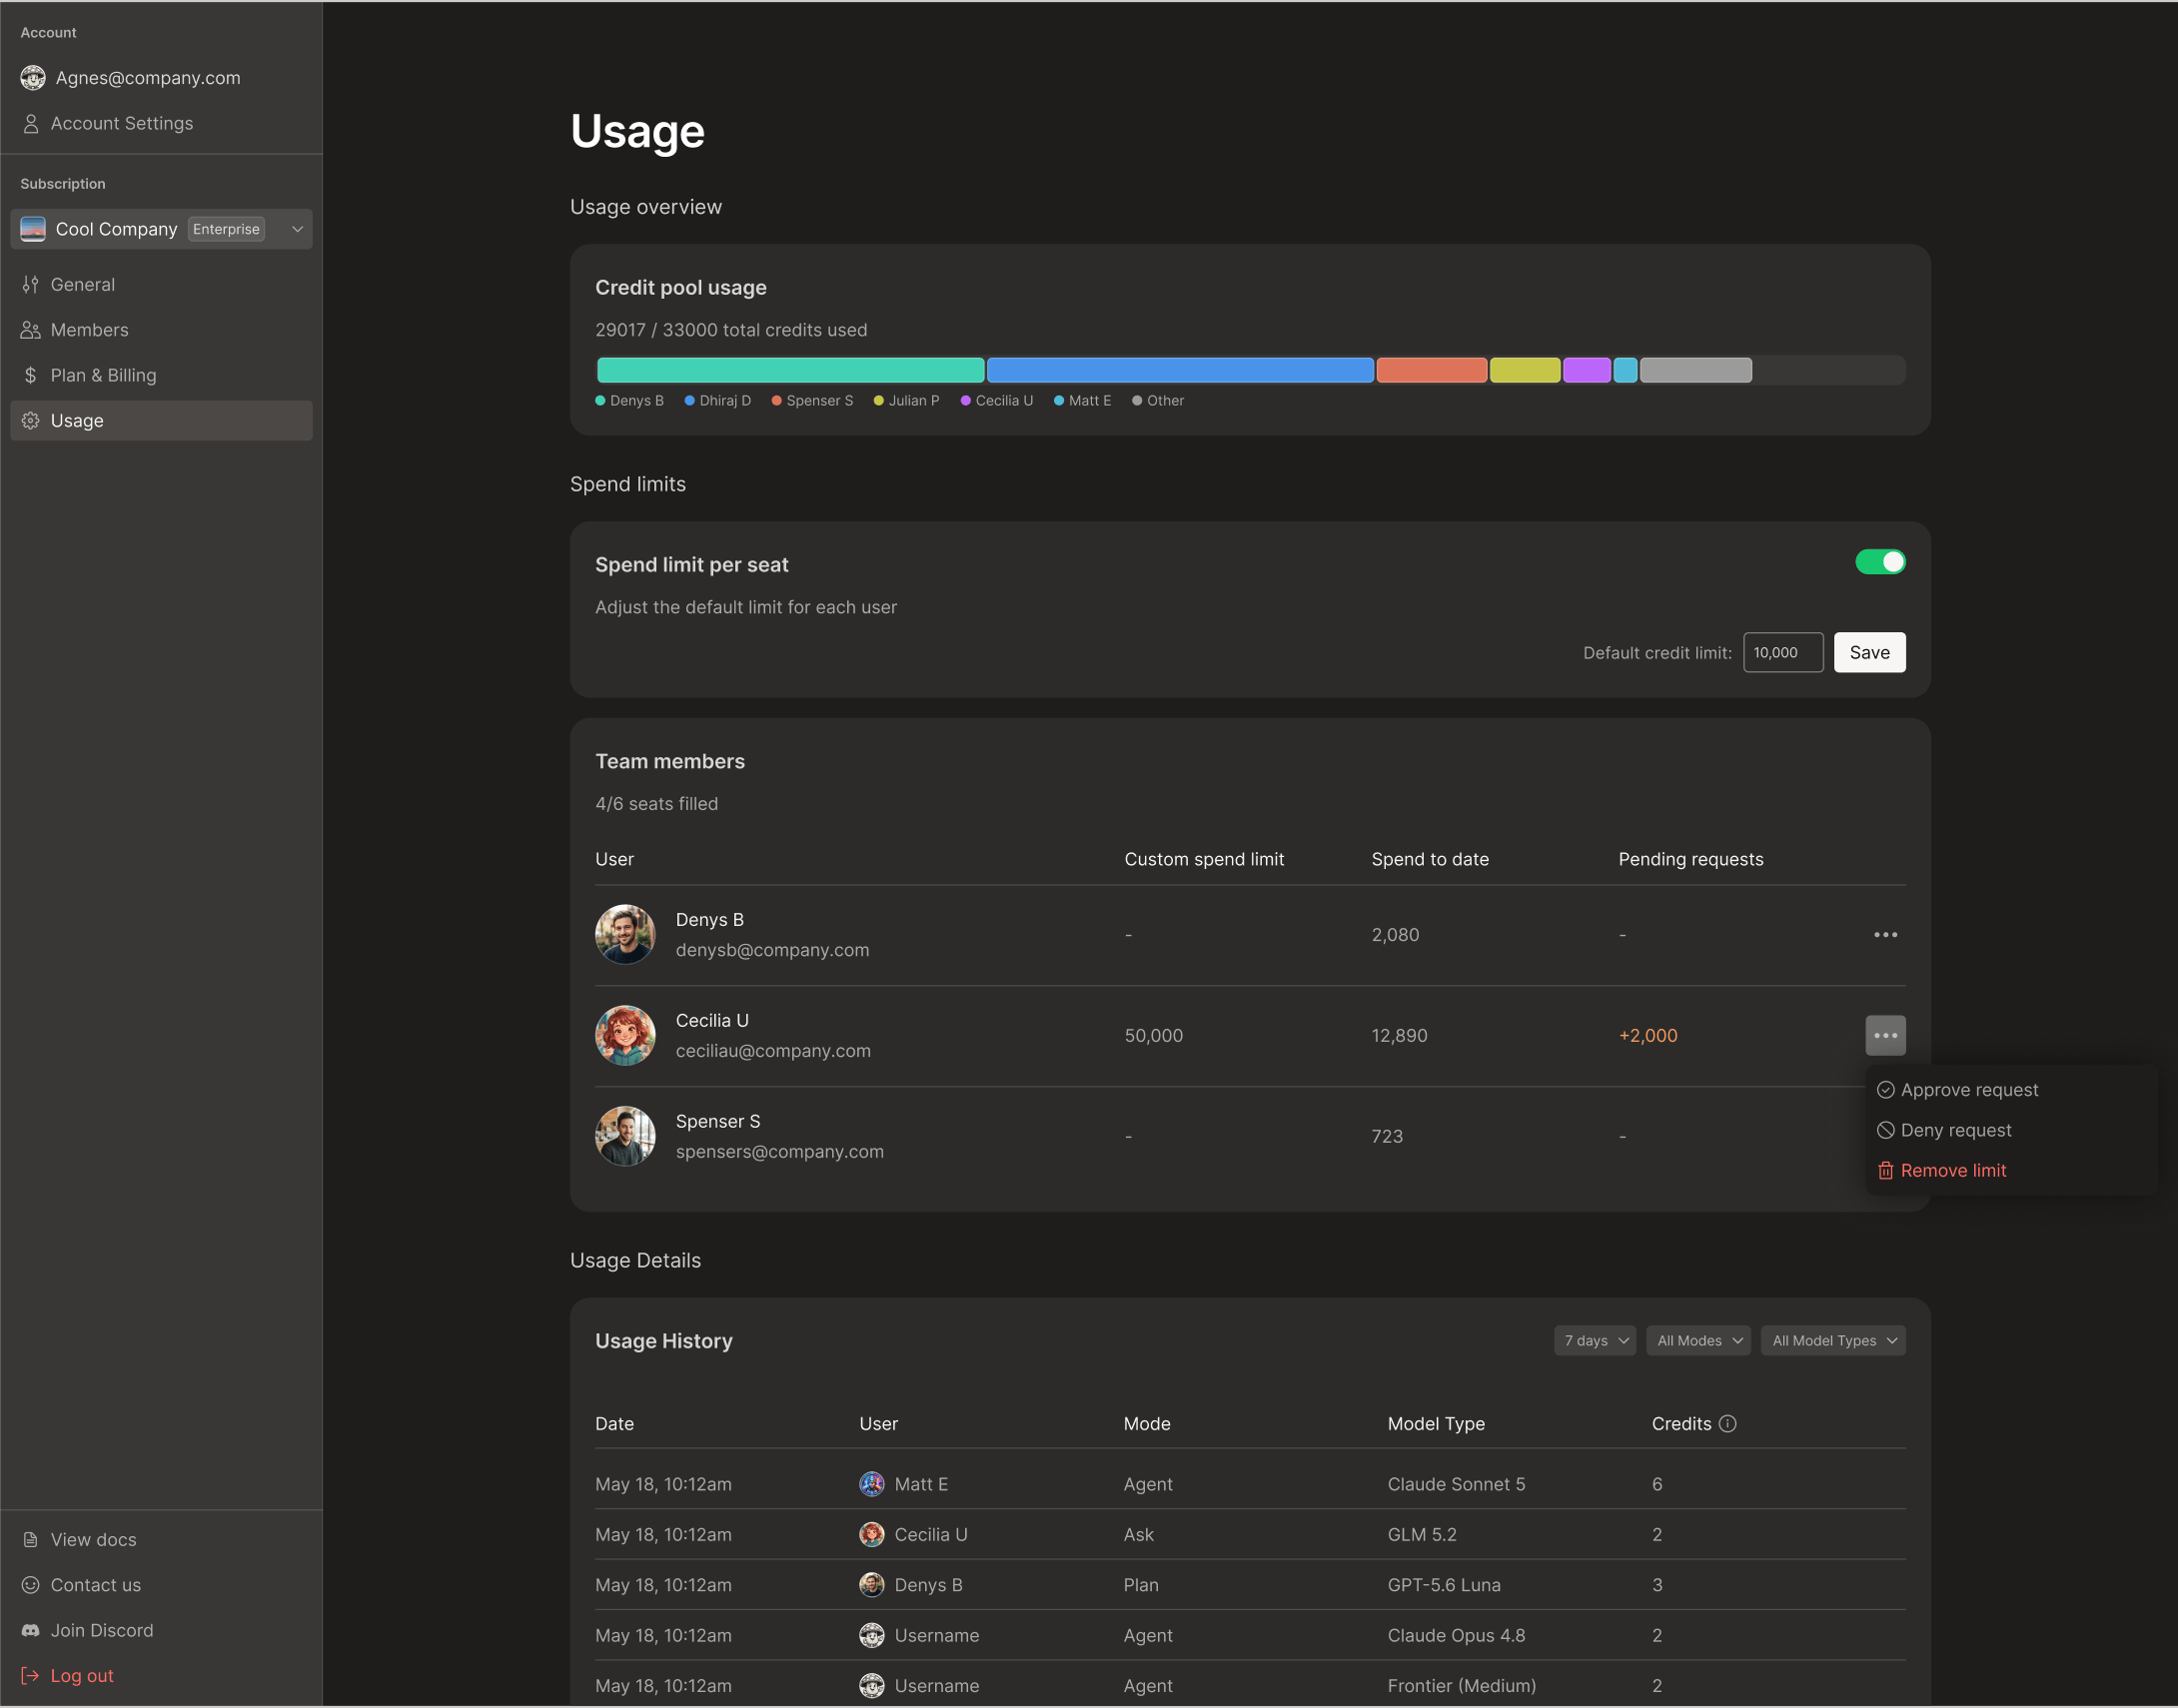Click the 50,000 custom spend limit value

click(x=1153, y=1036)
